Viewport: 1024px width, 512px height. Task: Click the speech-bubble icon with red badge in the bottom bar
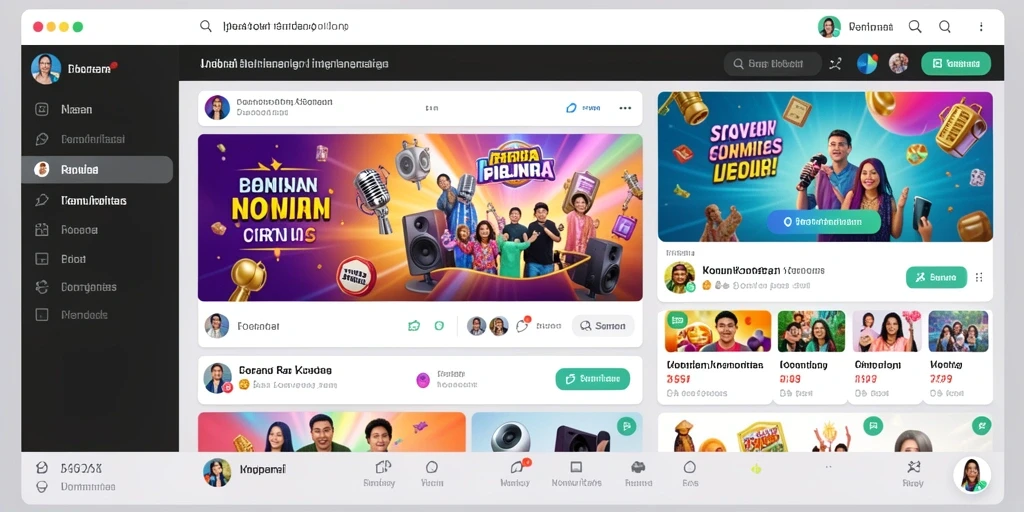click(x=518, y=466)
